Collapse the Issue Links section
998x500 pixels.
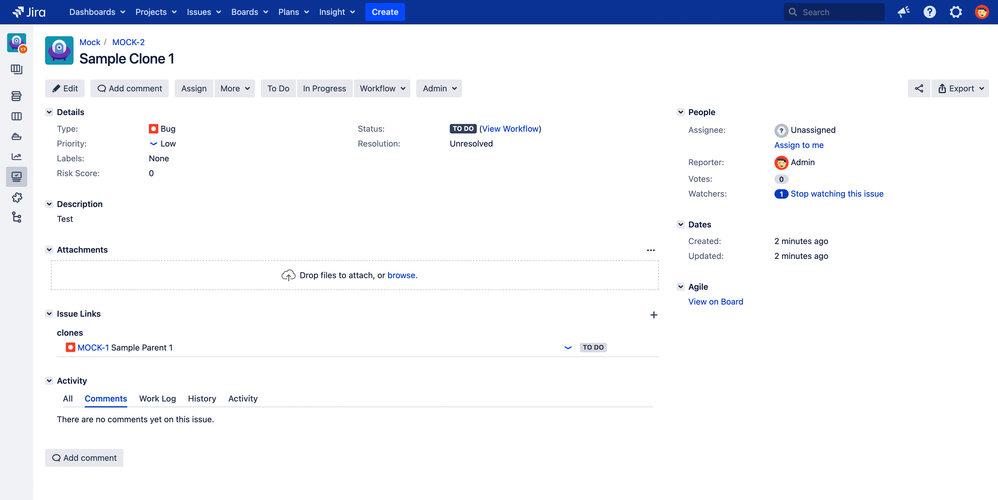click(49, 314)
